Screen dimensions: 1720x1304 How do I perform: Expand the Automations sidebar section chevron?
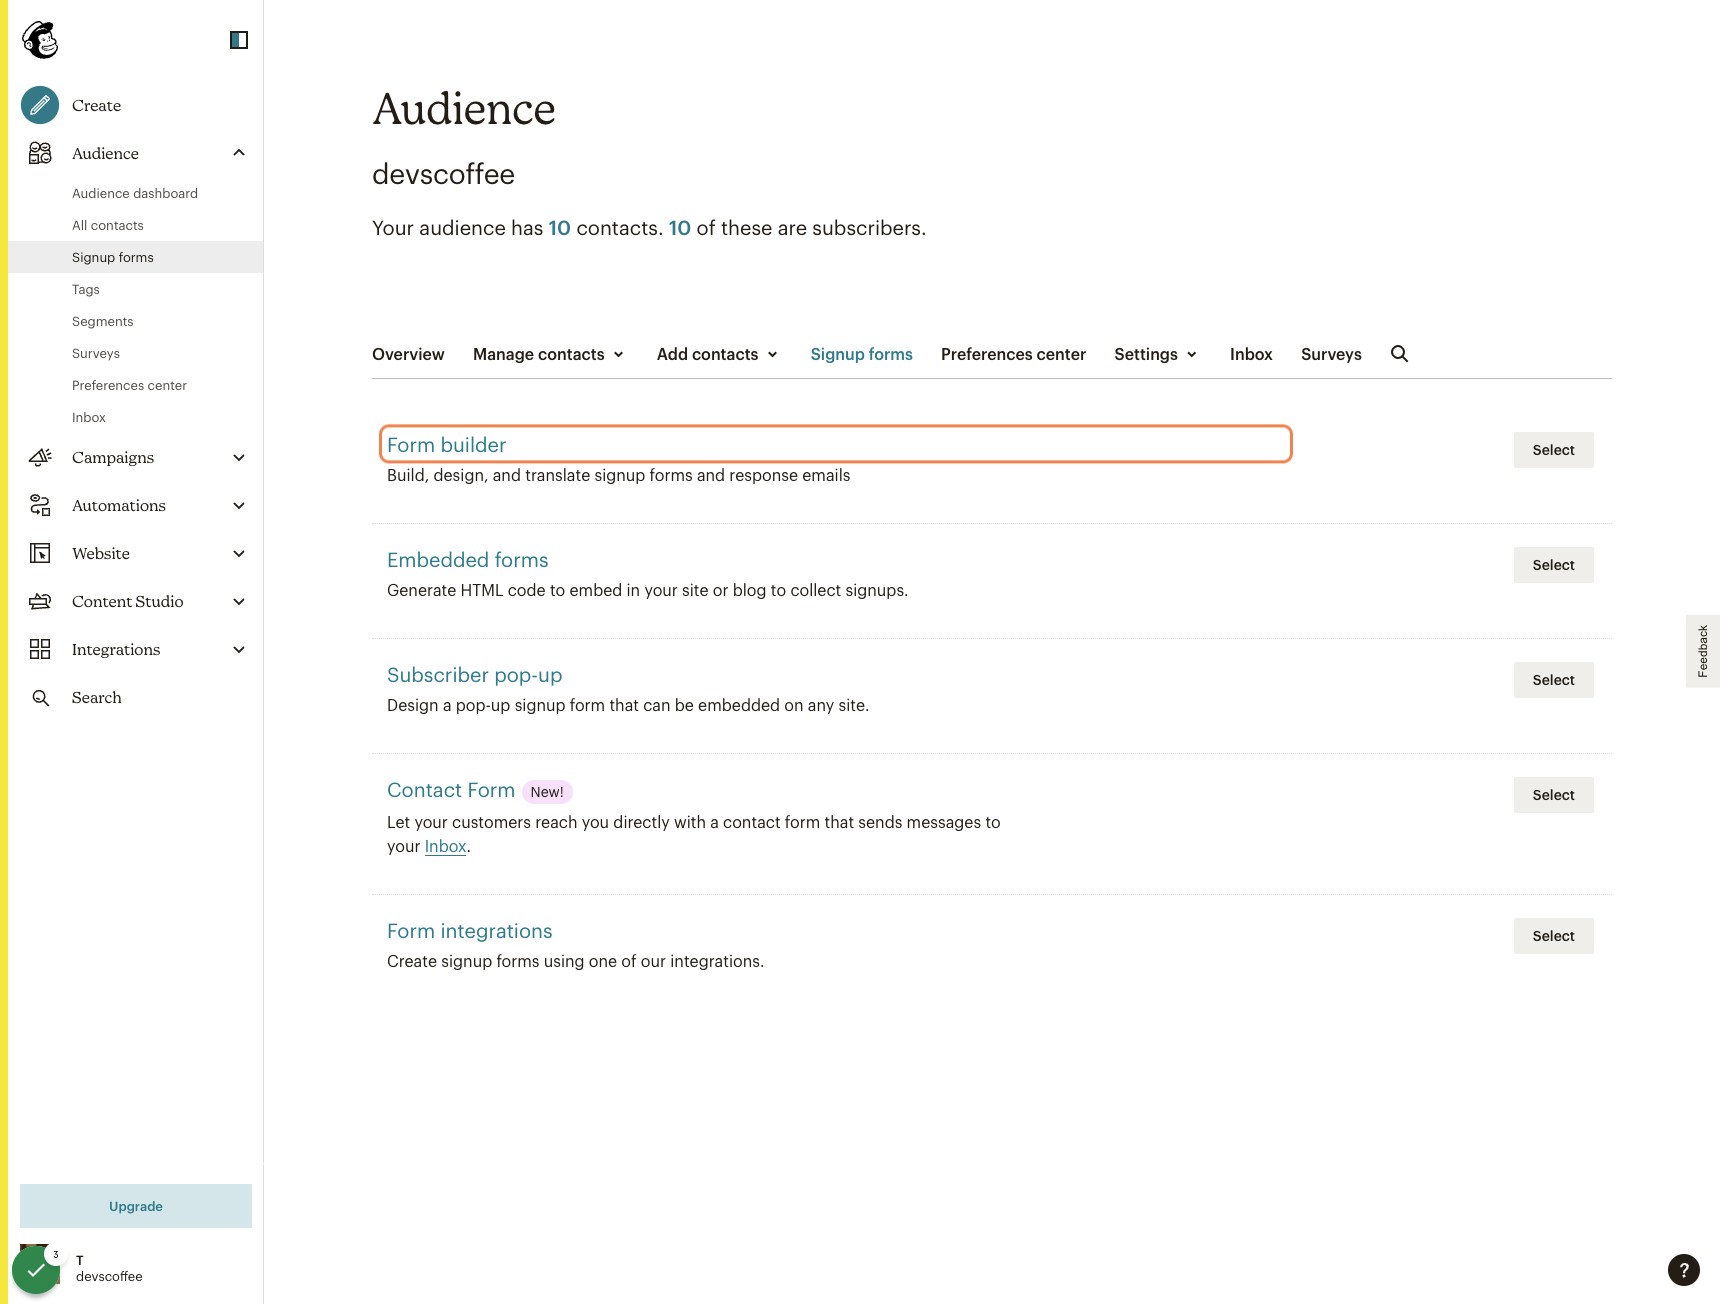tap(239, 505)
